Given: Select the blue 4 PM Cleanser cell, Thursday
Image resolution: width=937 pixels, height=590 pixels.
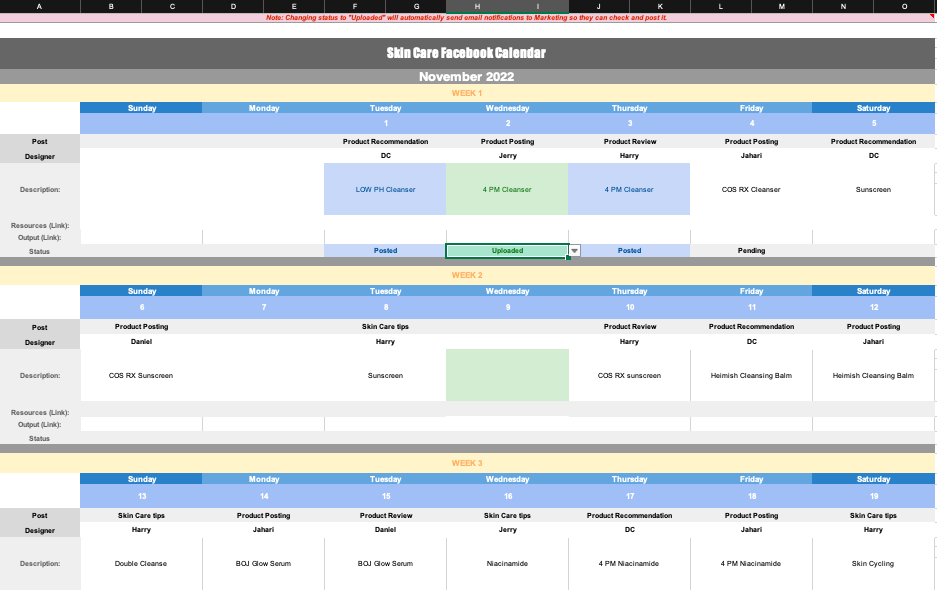Looking at the screenshot, I should (629, 189).
